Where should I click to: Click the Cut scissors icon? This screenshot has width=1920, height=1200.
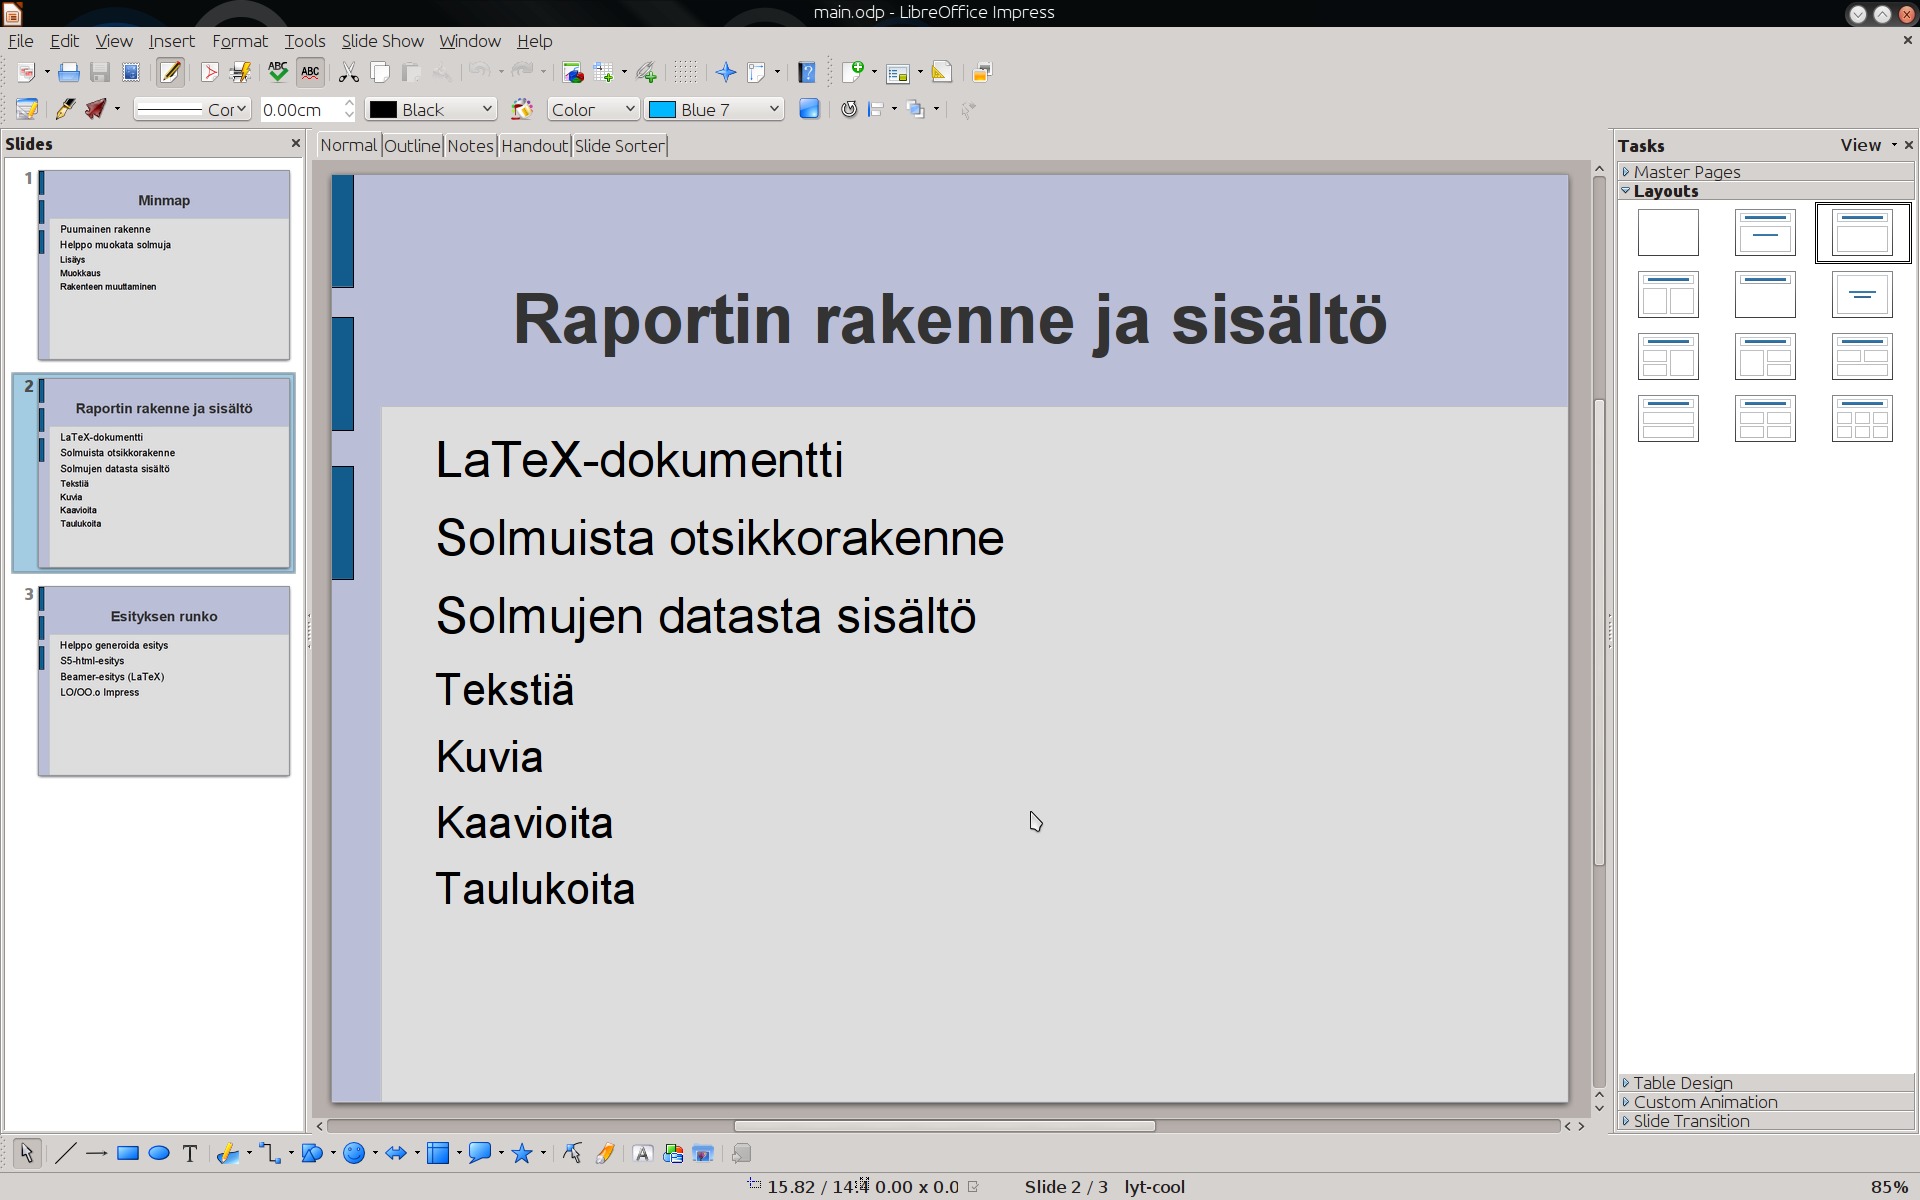click(x=348, y=72)
